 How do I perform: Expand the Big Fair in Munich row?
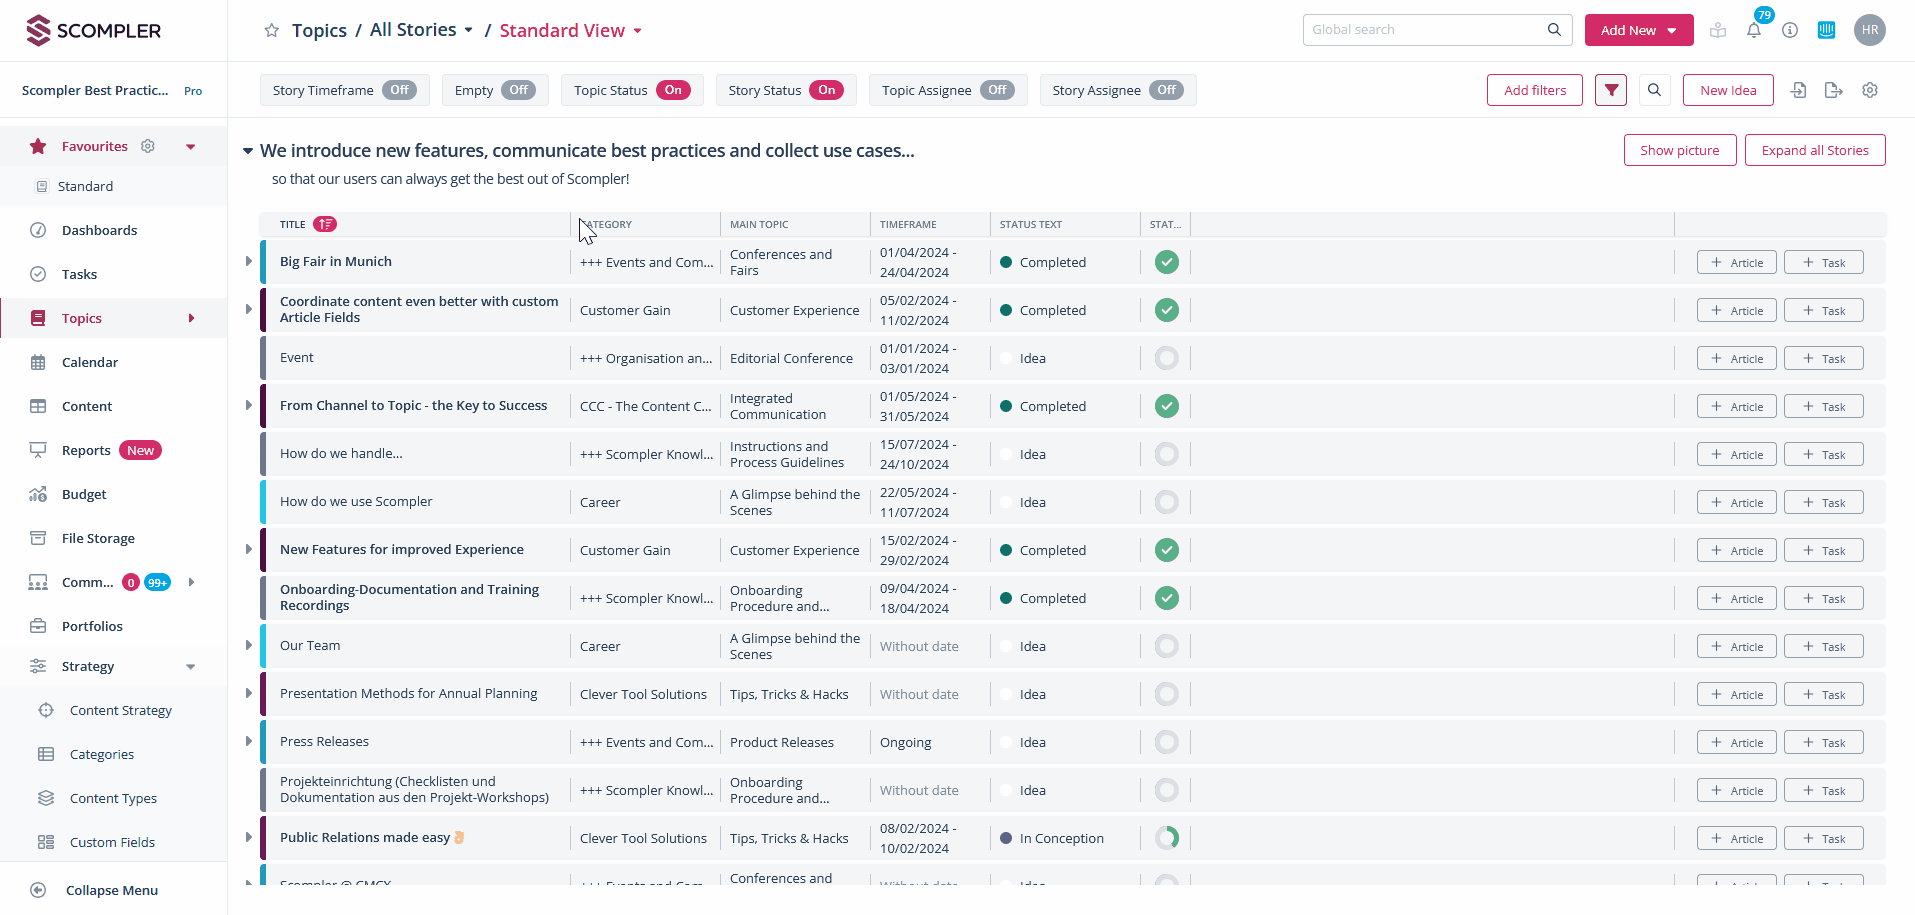click(249, 261)
